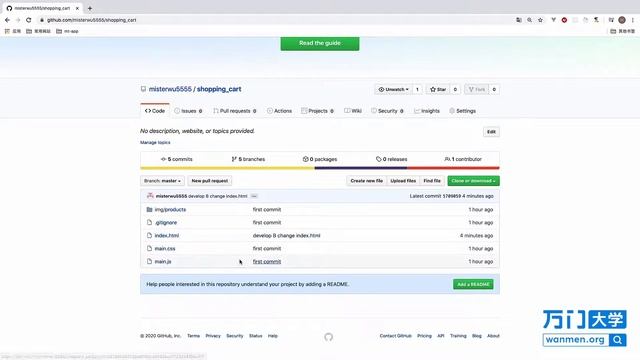Click the yellow language bar segment
Screen dimensions: 640x360
(227, 168)
